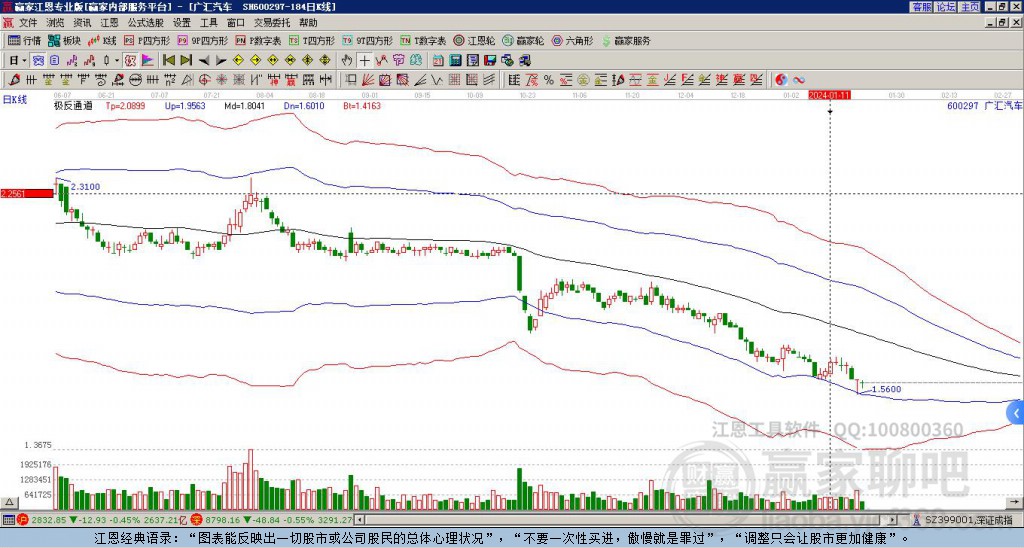1024x548 pixels.
Task: Open the 板块 sector view
Action: [x=64, y=40]
